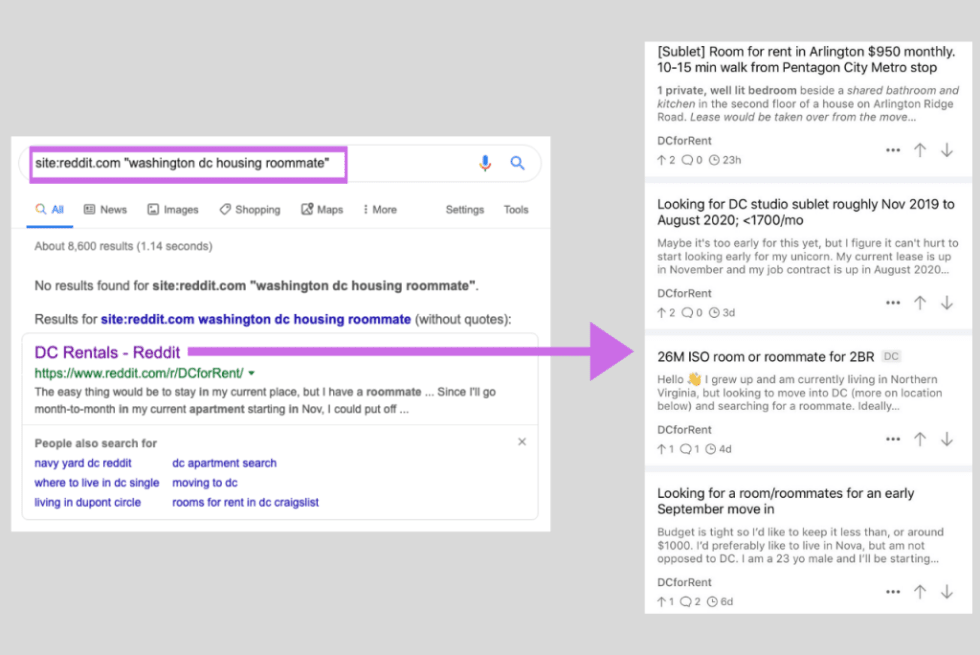Open the DC Rentals - Reddit result

tap(107, 352)
